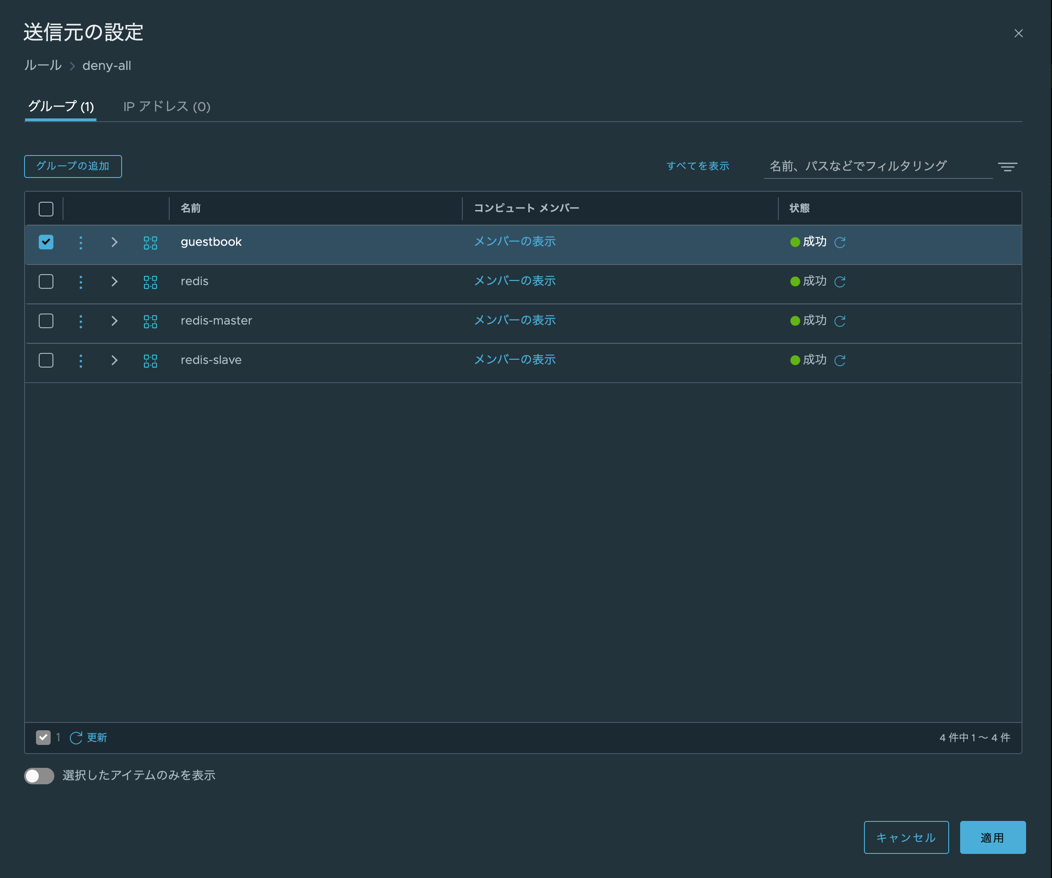Image resolution: width=1052 pixels, height=878 pixels.
Task: Expand the redis-slave row details
Action: [x=115, y=361]
